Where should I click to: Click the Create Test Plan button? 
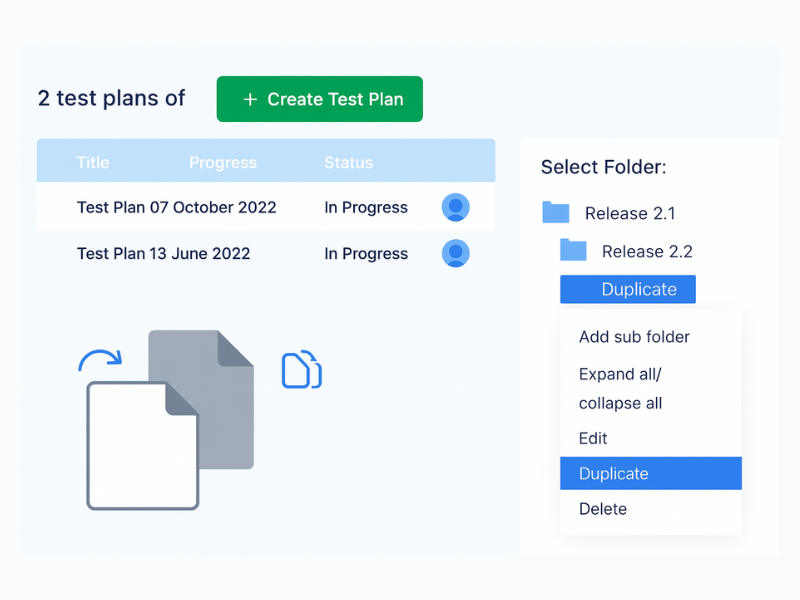click(x=319, y=99)
